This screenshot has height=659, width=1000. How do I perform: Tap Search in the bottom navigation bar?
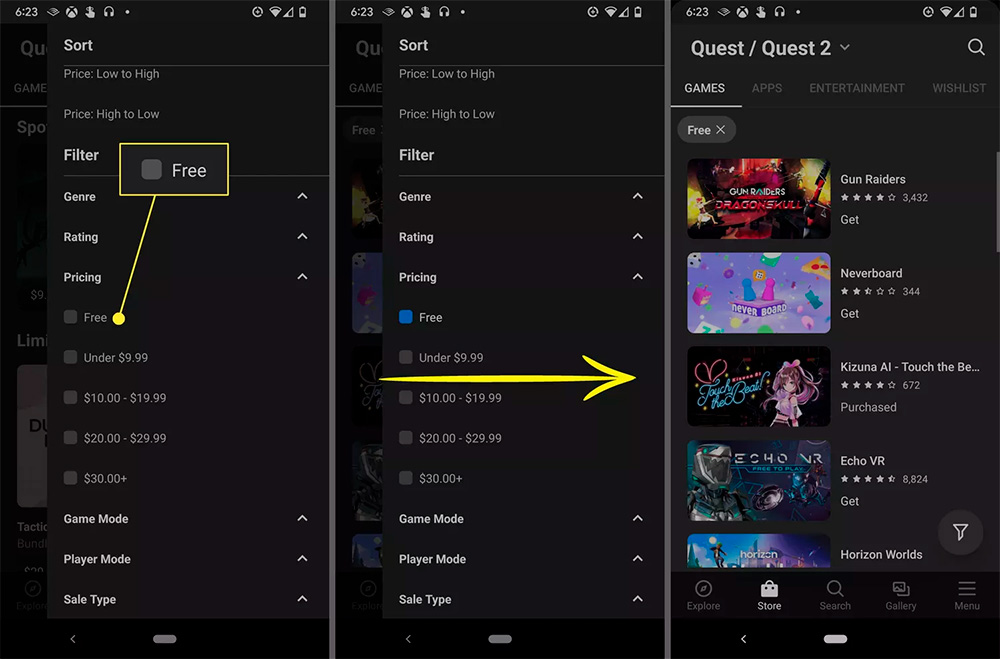(835, 595)
